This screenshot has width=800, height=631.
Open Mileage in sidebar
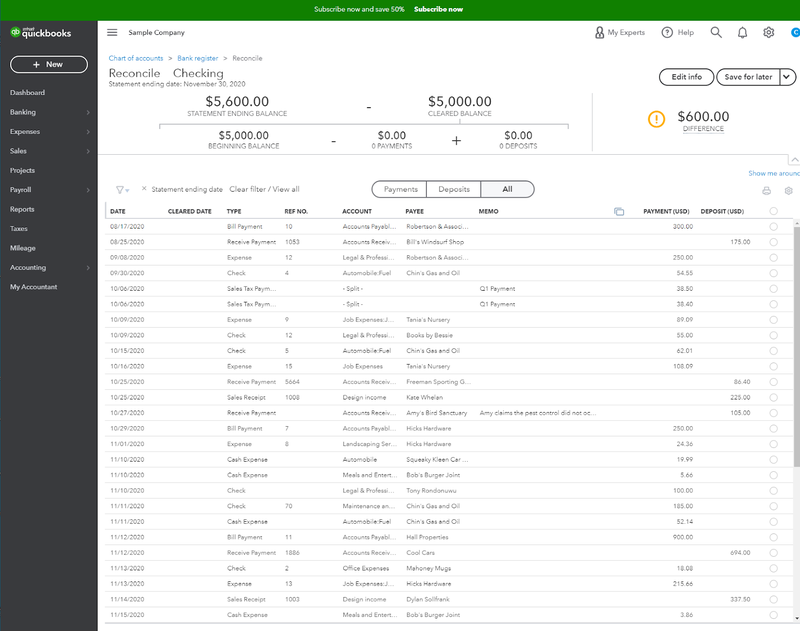[23, 248]
